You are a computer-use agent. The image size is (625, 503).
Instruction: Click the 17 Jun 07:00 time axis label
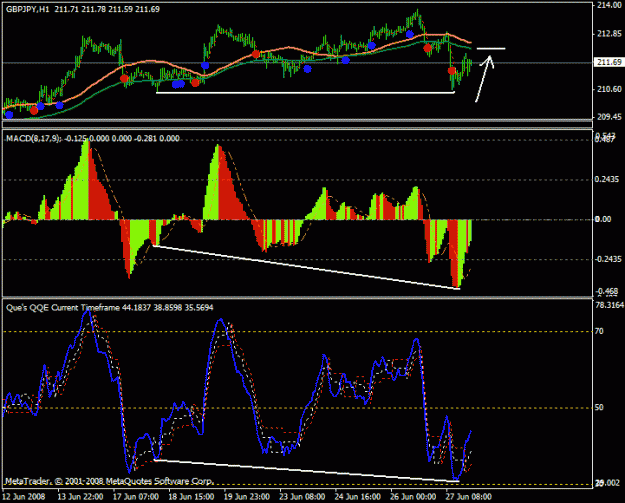click(x=136, y=497)
